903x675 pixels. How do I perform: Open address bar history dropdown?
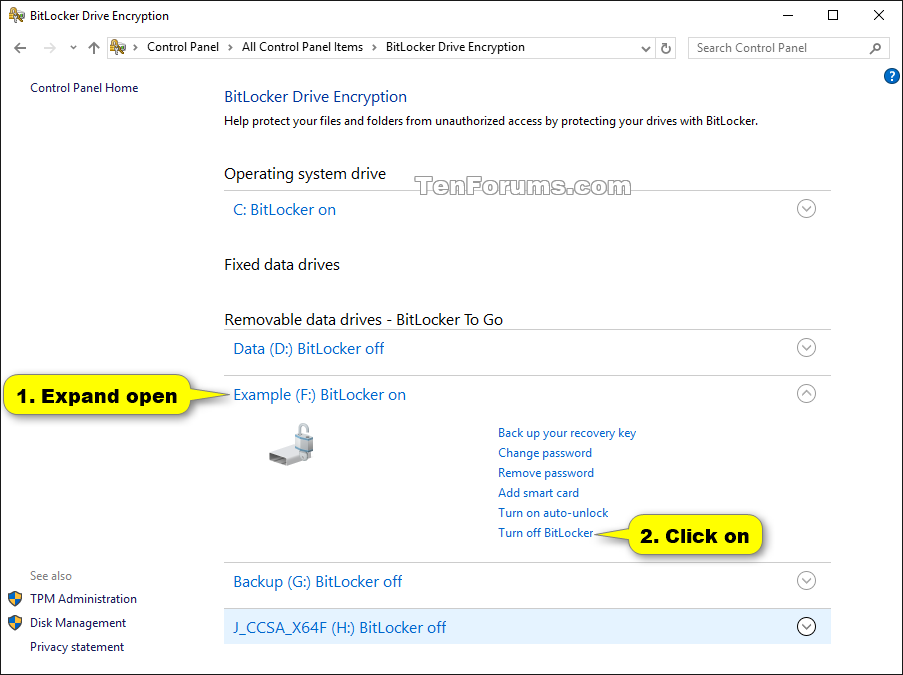click(x=646, y=48)
